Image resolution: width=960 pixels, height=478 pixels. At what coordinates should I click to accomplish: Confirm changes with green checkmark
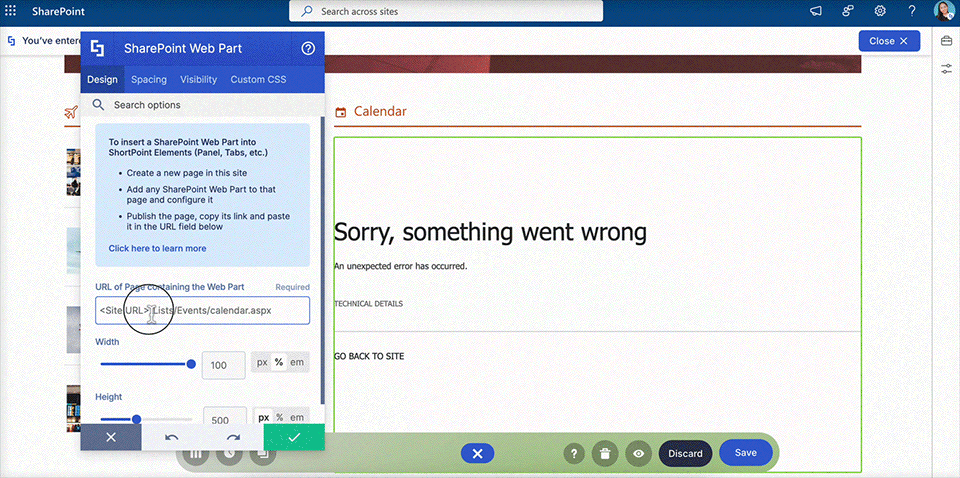[294, 437]
